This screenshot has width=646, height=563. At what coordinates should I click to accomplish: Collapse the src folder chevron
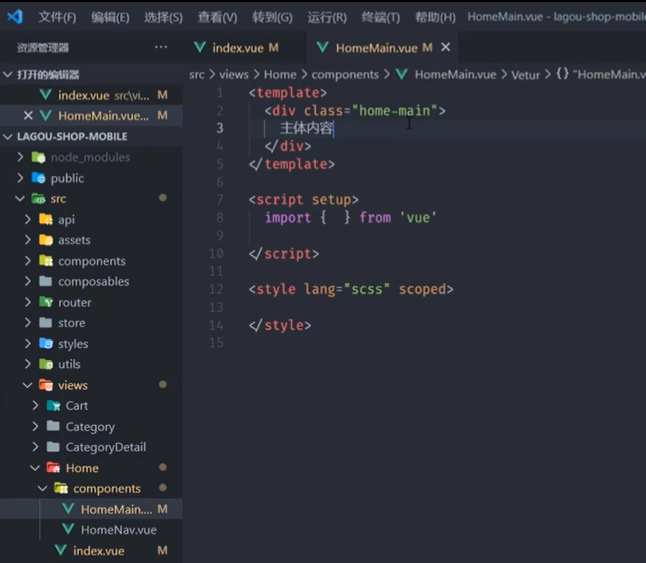pyautogui.click(x=20, y=199)
